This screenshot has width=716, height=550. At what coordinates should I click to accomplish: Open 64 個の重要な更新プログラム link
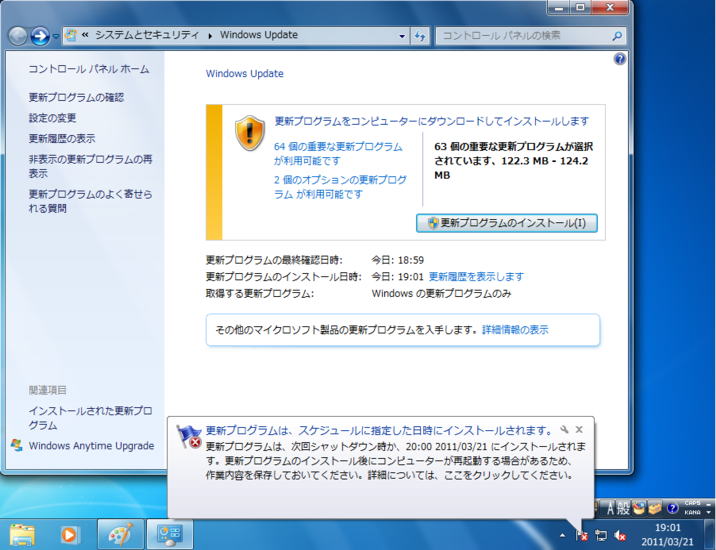pos(338,153)
